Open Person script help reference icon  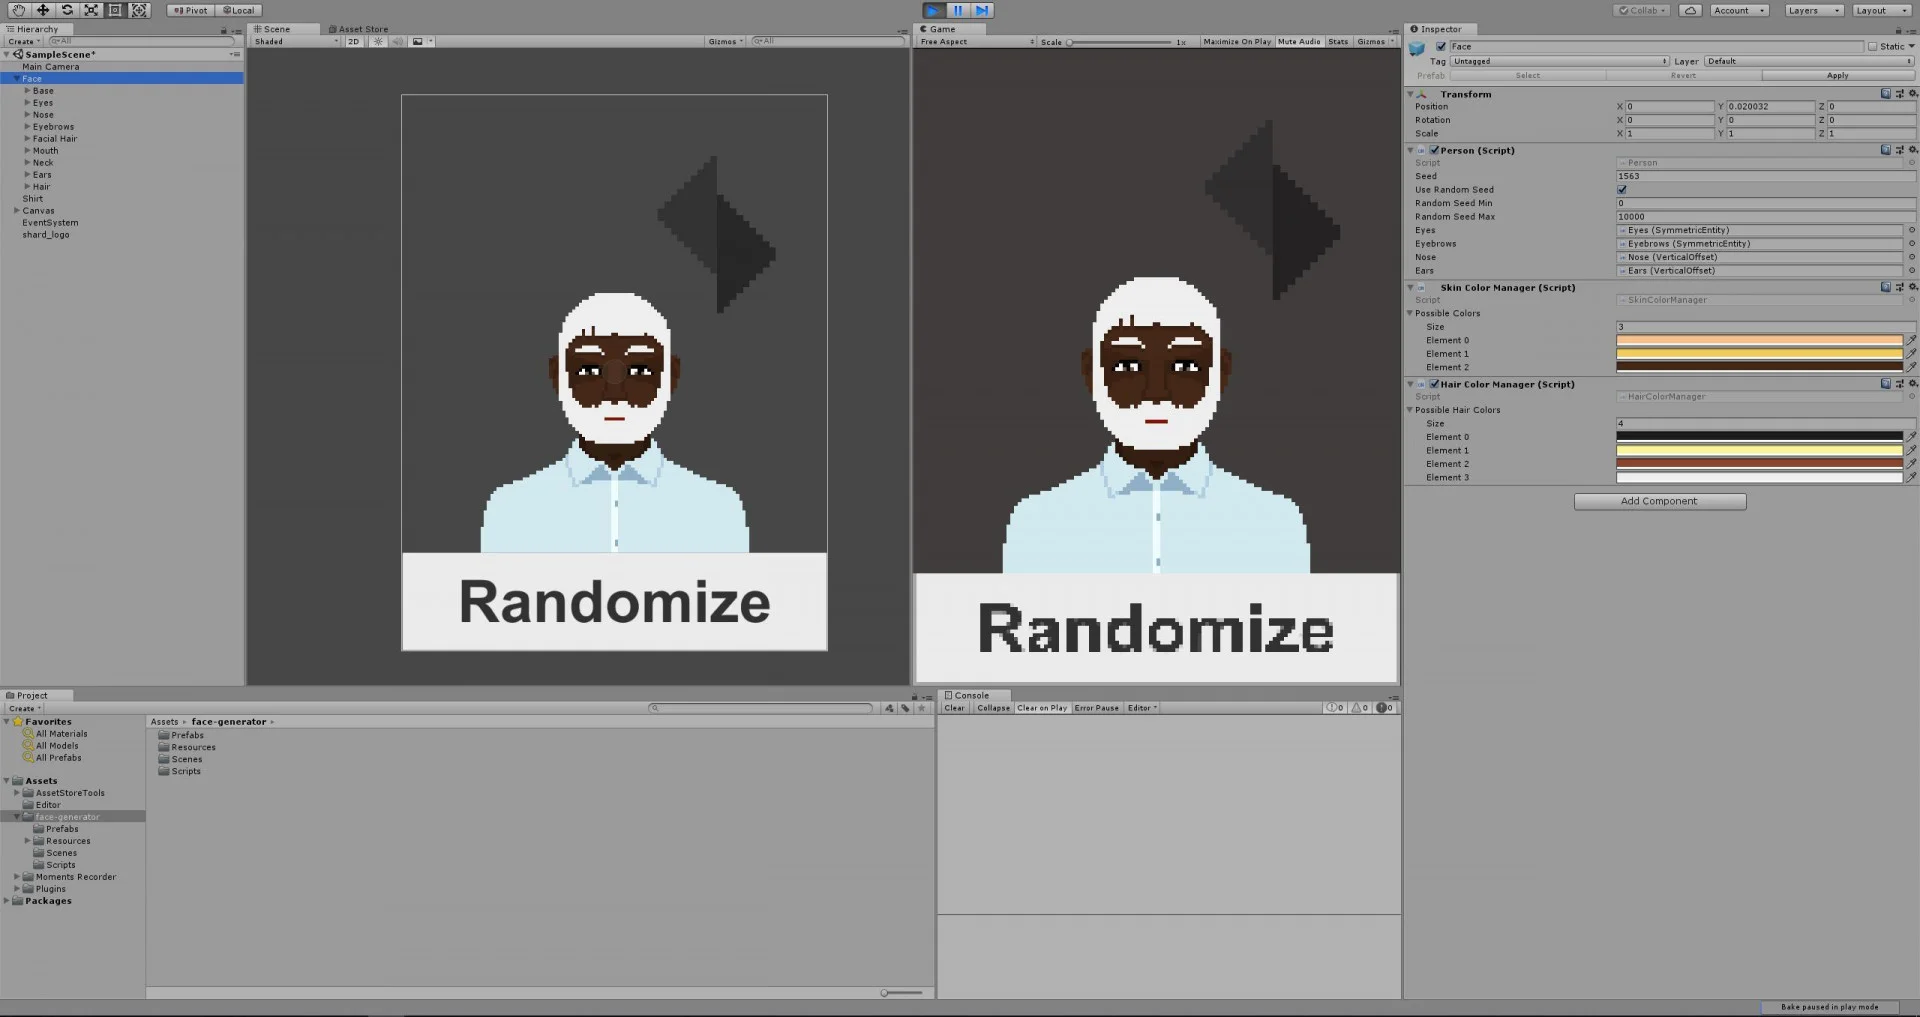click(x=1886, y=150)
